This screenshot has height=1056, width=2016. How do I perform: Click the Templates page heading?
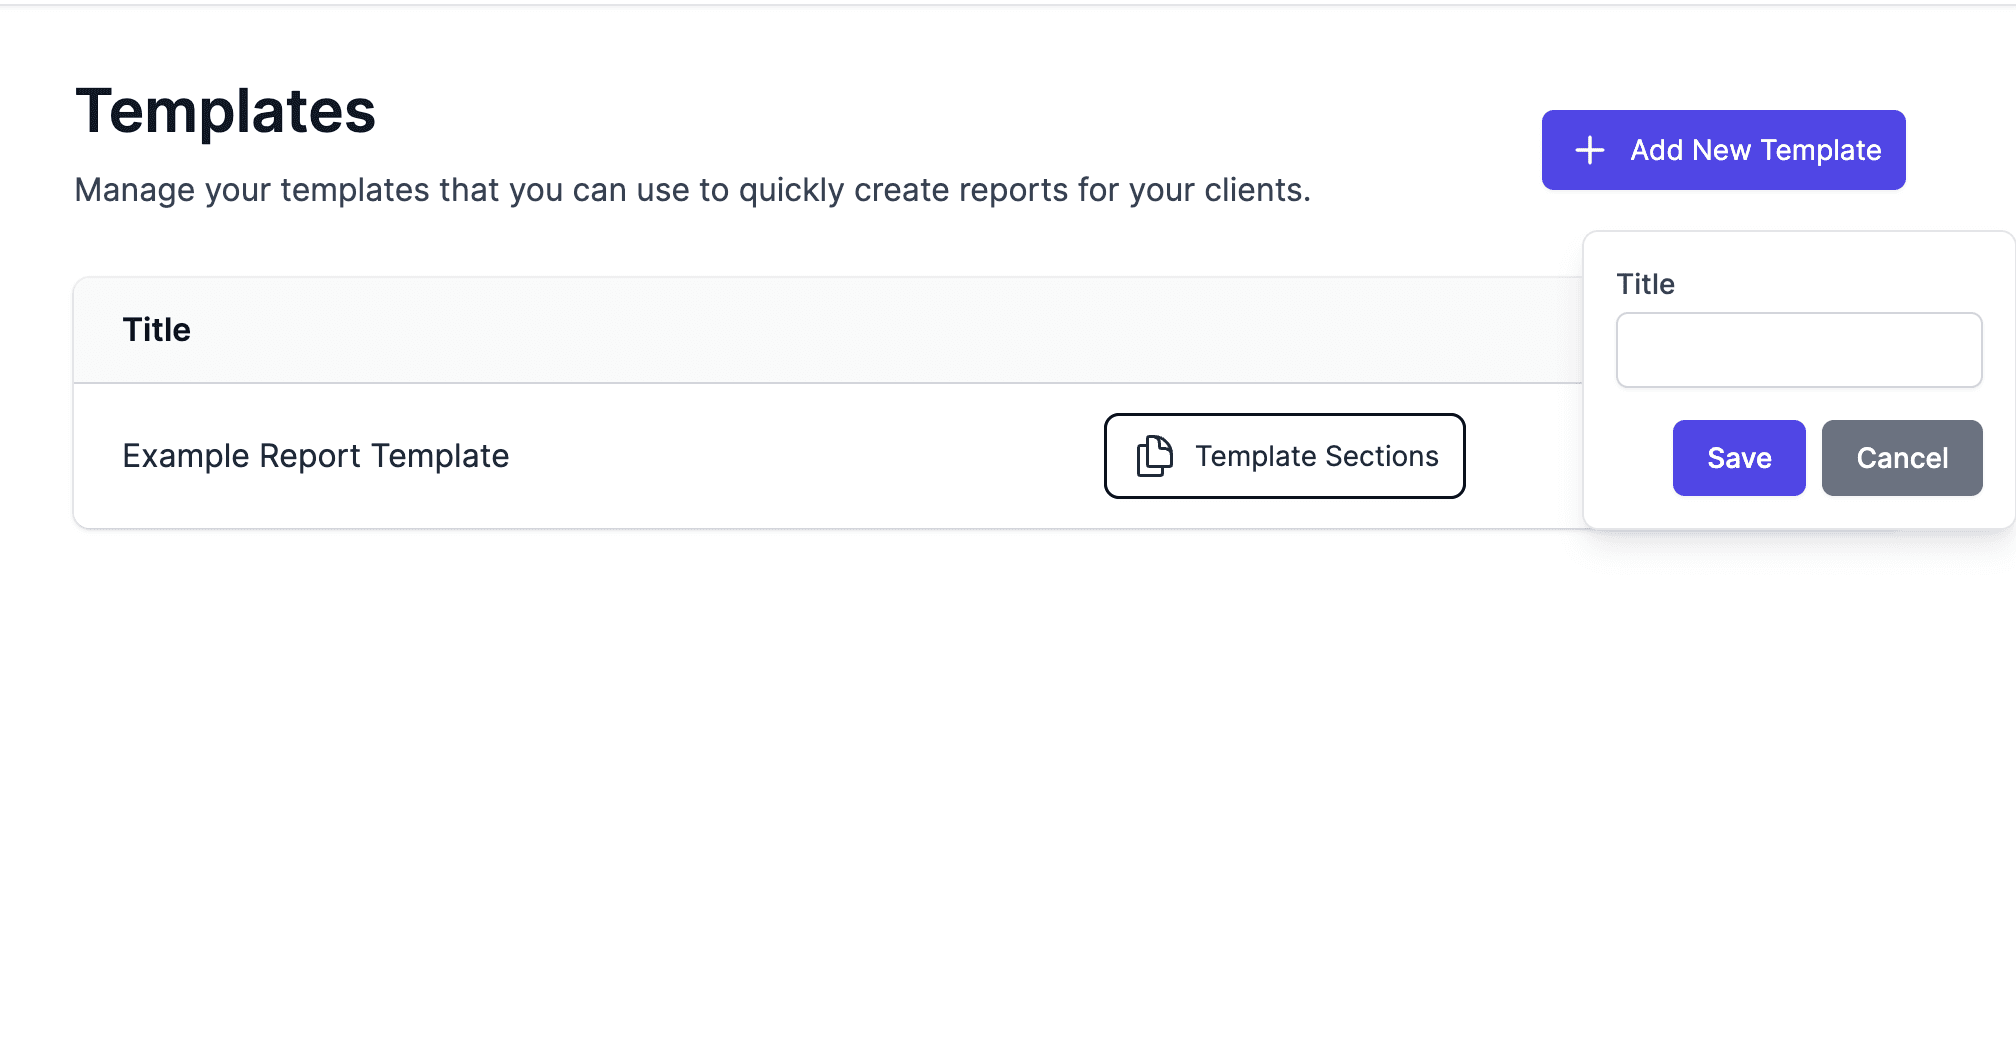pyautogui.click(x=225, y=111)
